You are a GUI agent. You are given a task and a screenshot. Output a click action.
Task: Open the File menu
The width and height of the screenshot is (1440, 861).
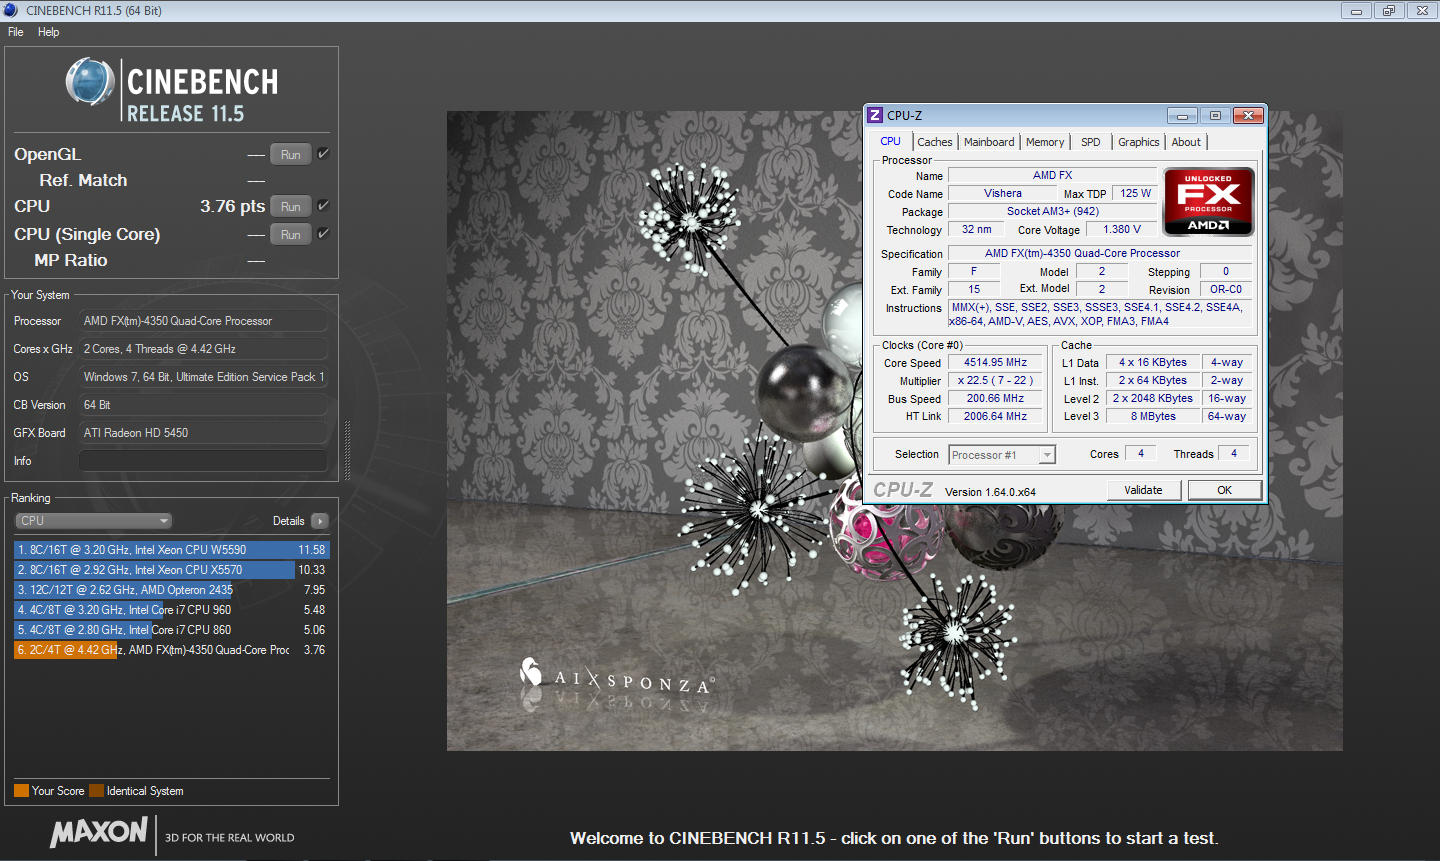click(x=16, y=32)
